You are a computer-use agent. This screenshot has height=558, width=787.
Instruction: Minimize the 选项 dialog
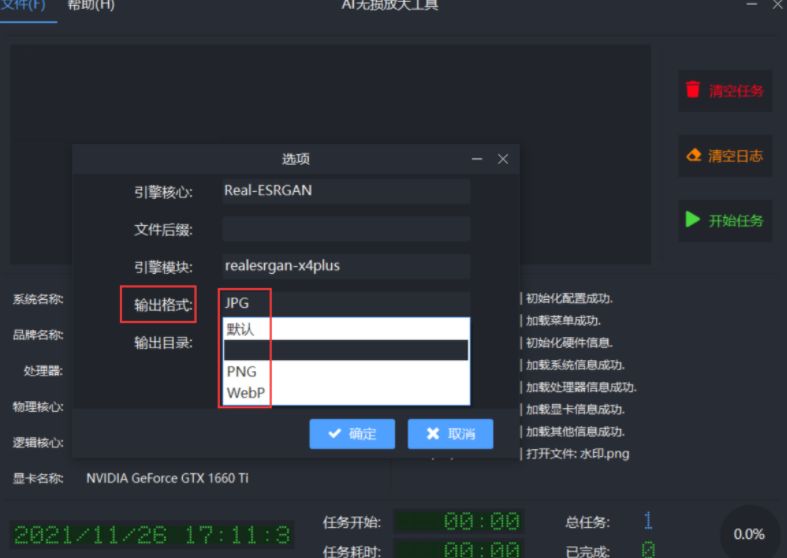coord(477,159)
